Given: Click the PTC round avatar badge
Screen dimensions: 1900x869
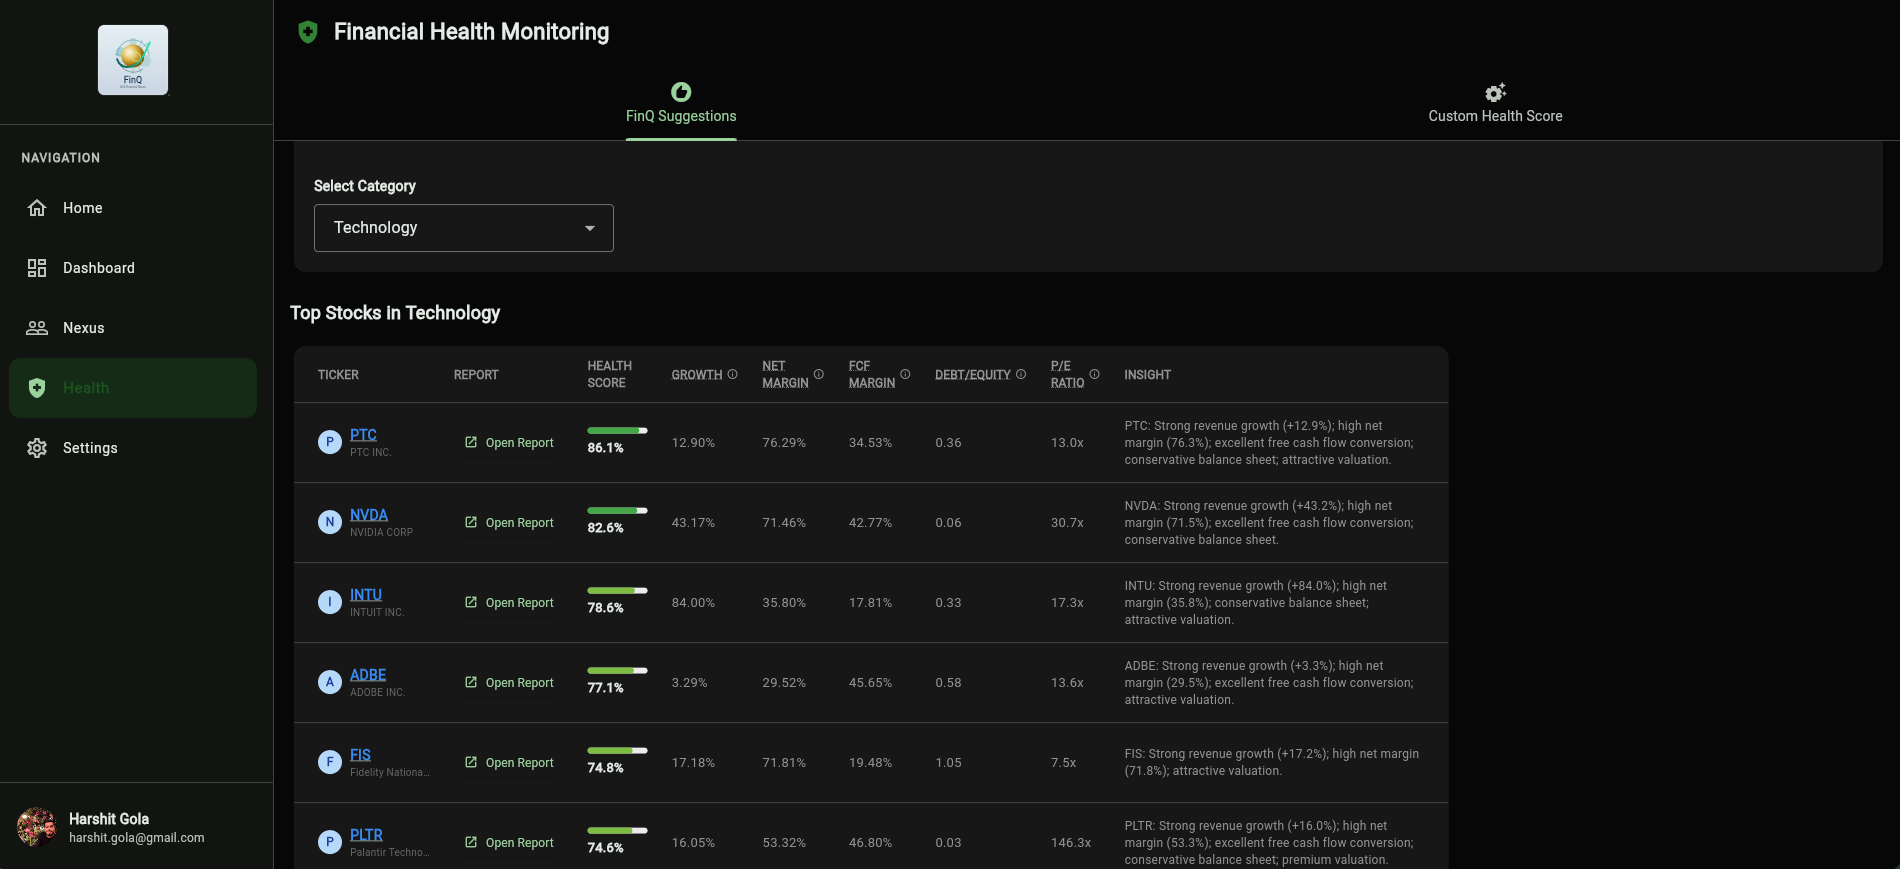Looking at the screenshot, I should click(330, 442).
